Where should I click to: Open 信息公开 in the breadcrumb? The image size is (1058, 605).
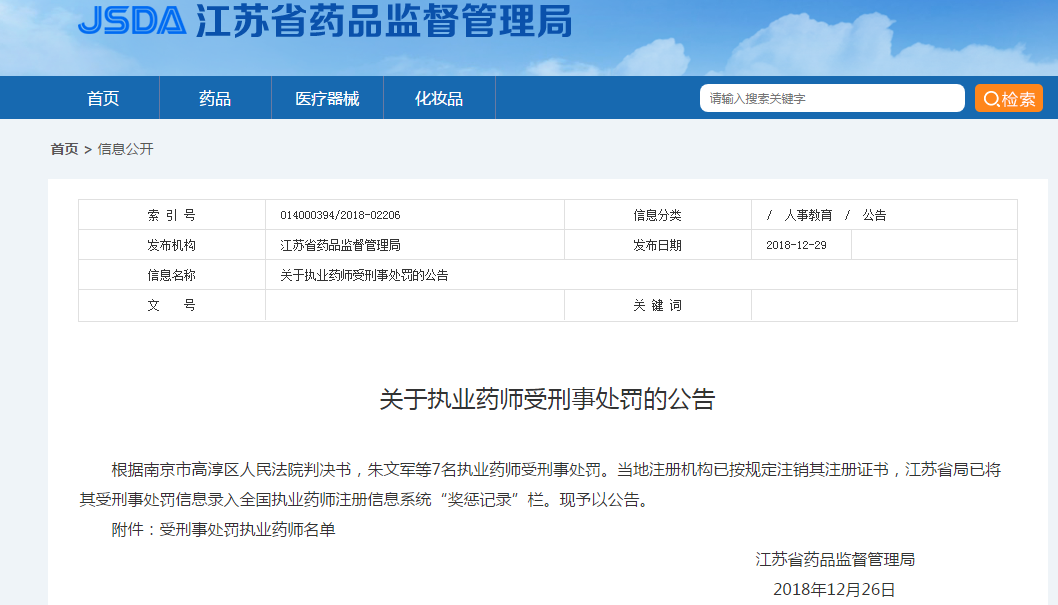point(126,149)
